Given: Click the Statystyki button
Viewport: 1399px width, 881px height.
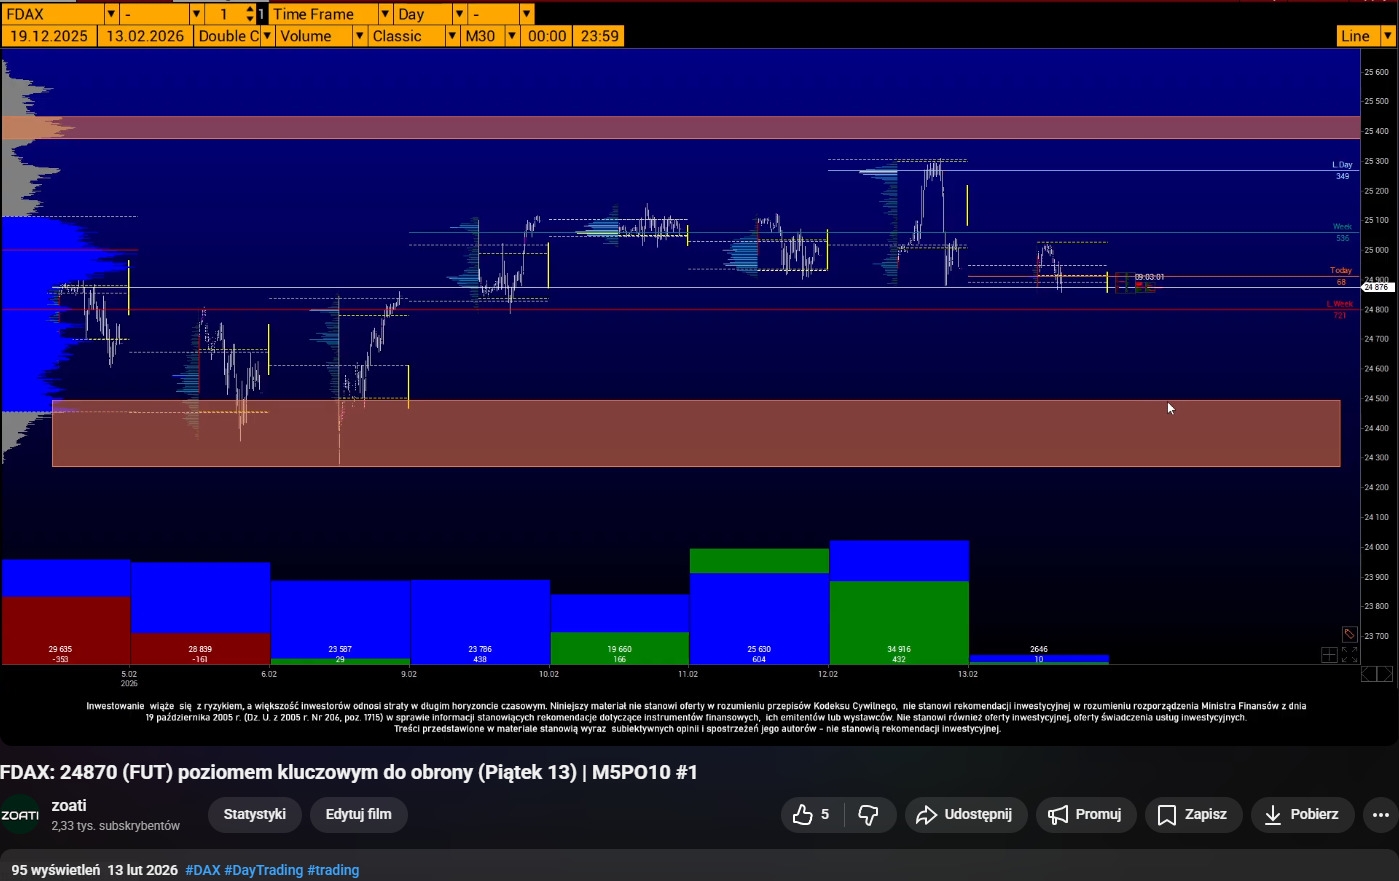Looking at the screenshot, I should (x=255, y=815).
